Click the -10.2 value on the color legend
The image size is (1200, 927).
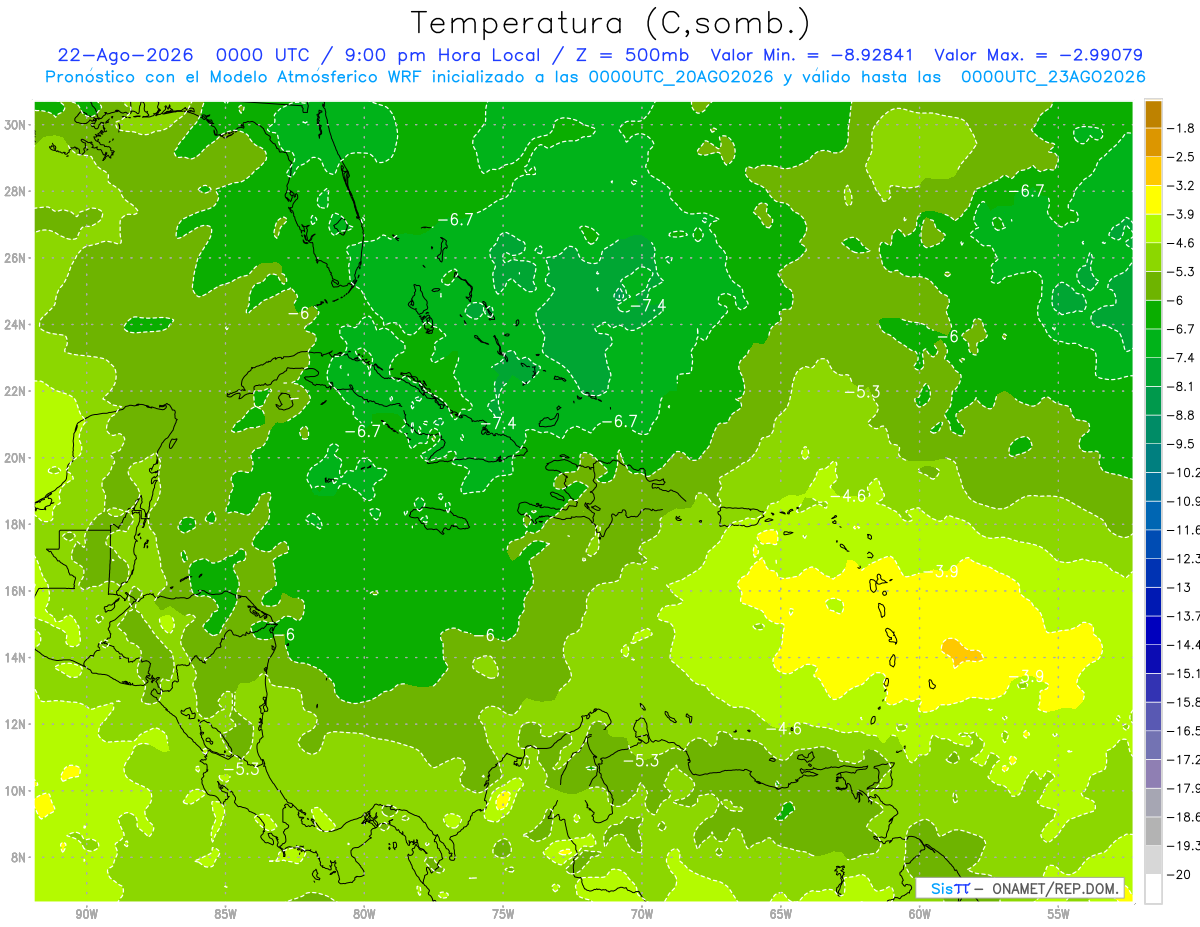pyautogui.click(x=1183, y=472)
